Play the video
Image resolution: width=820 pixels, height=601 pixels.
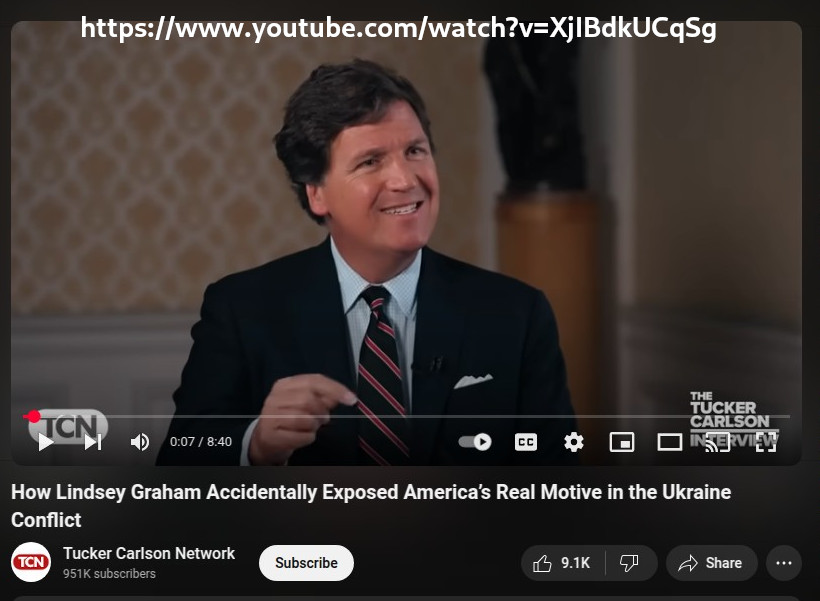[x=46, y=442]
